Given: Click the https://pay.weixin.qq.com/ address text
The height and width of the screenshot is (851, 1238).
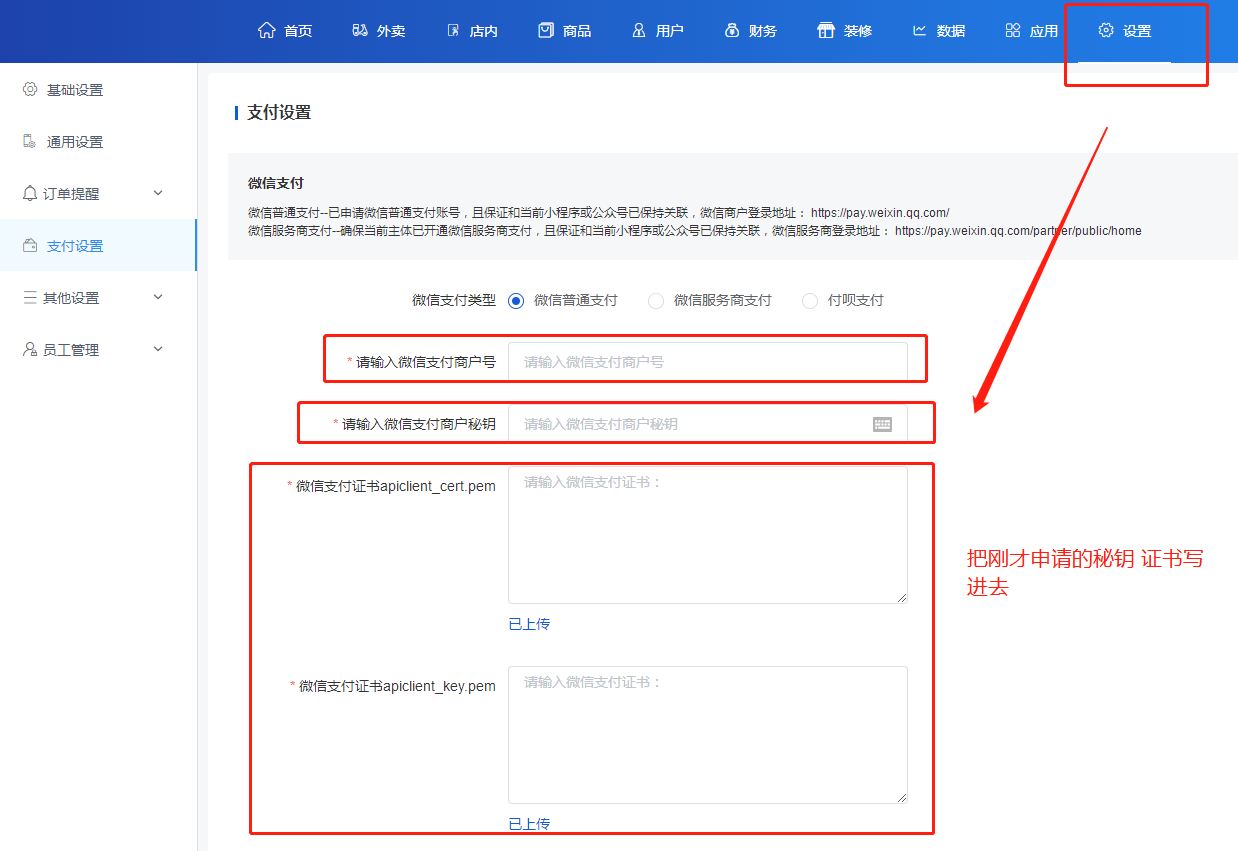Looking at the screenshot, I should [x=880, y=213].
